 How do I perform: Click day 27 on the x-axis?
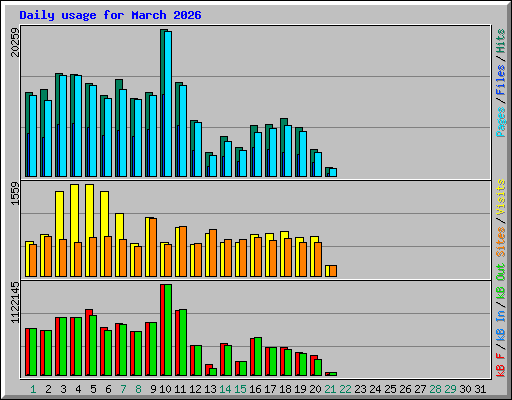click(420, 389)
